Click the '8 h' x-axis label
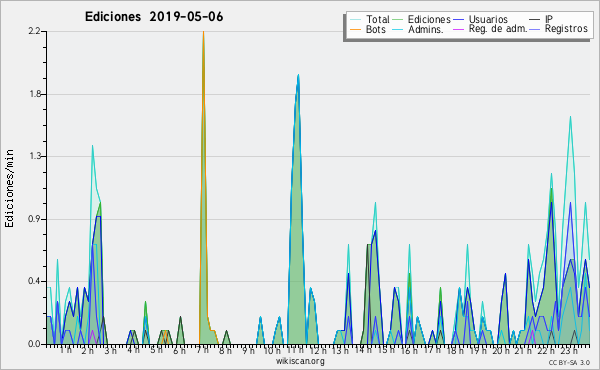This screenshot has width=600, height=370. [225, 350]
